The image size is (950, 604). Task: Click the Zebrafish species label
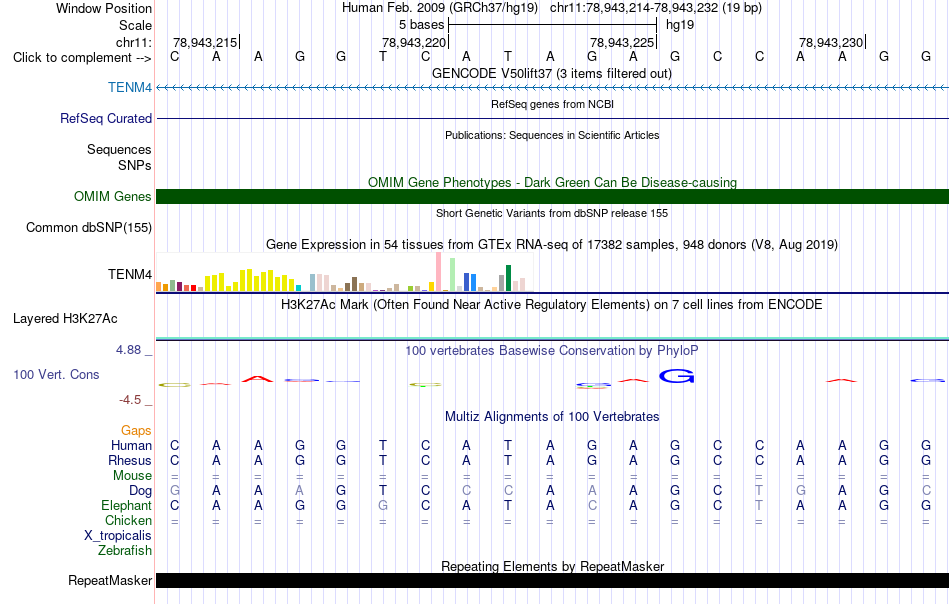pyautogui.click(x=125, y=550)
